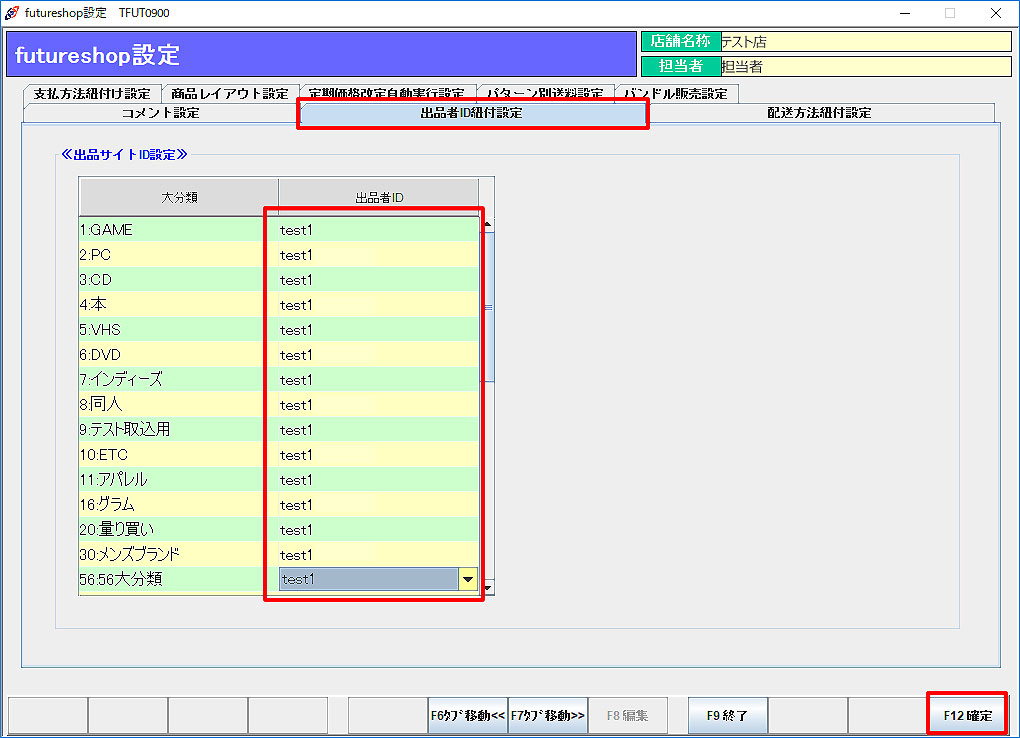Open the 商品レイアウト設定 tab

click(x=230, y=94)
